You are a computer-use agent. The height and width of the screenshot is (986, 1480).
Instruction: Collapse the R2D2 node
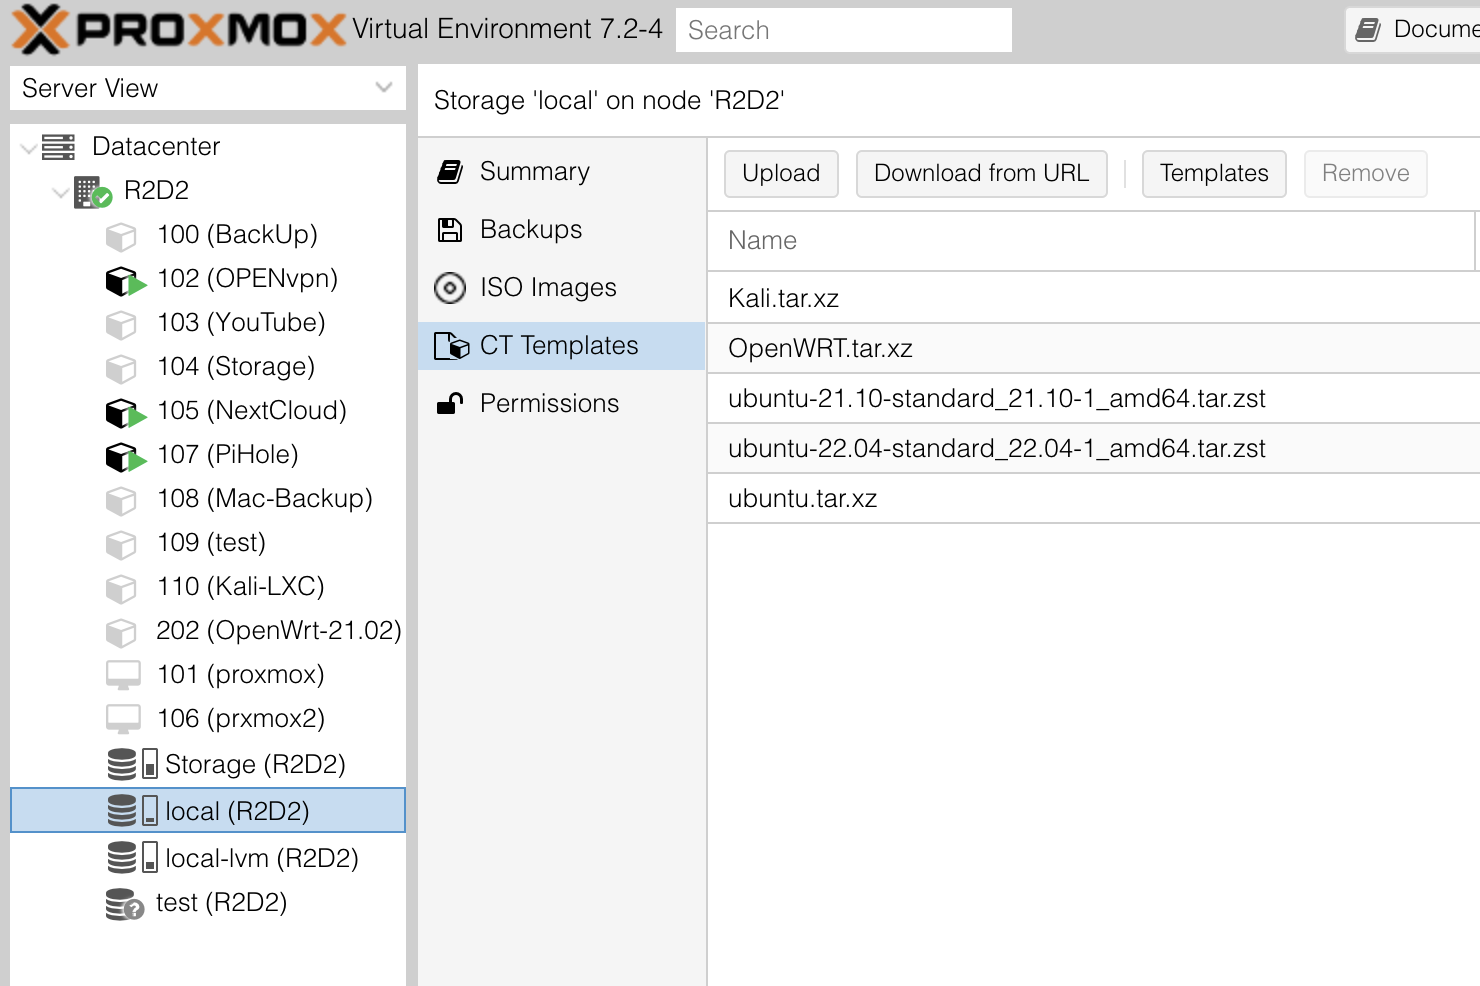coord(59,190)
